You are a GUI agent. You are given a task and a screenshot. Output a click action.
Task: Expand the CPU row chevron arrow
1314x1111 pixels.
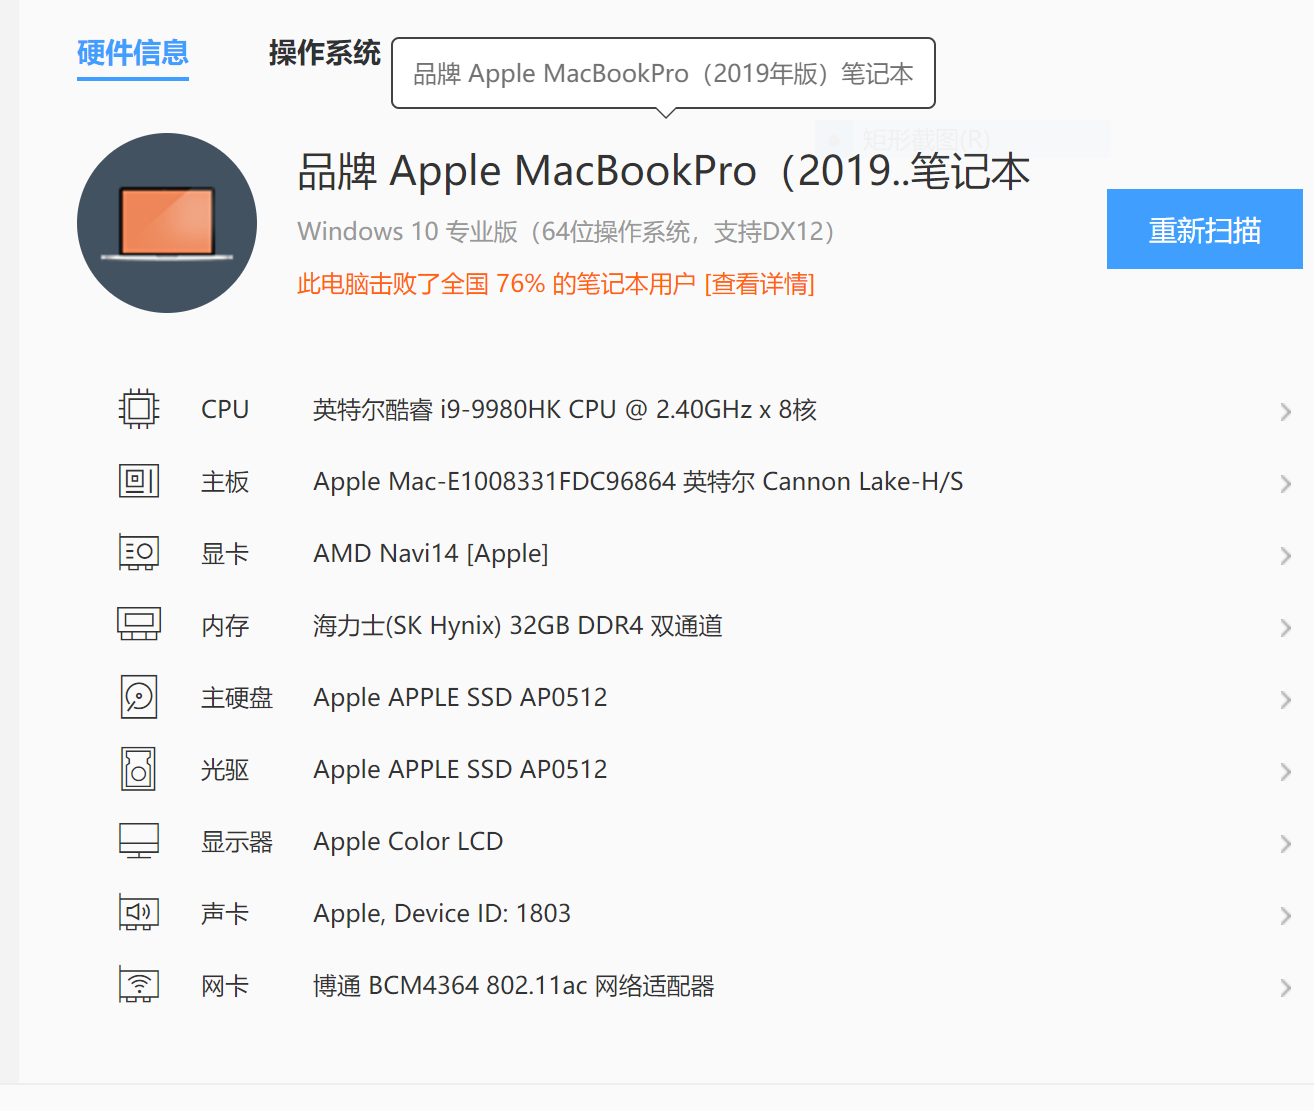coord(1285,412)
